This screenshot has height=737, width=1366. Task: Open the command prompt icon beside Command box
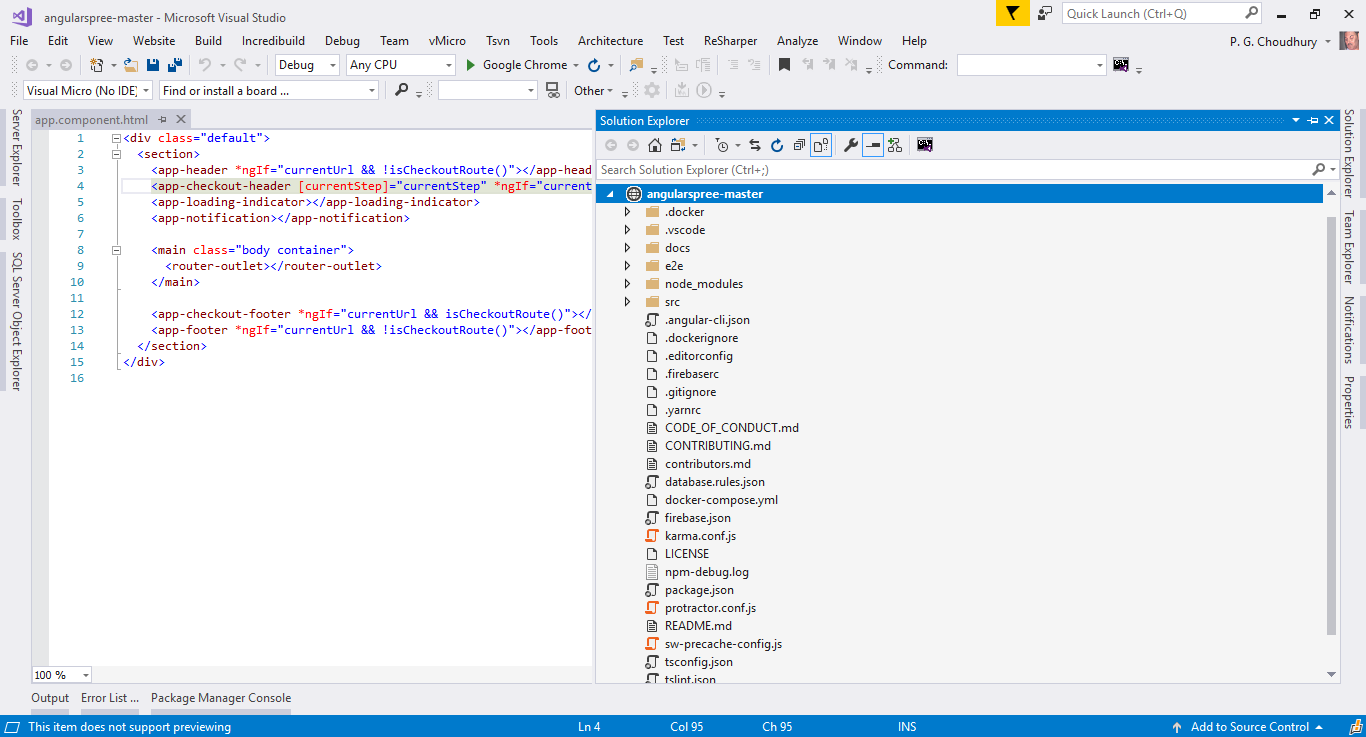pos(1121,65)
